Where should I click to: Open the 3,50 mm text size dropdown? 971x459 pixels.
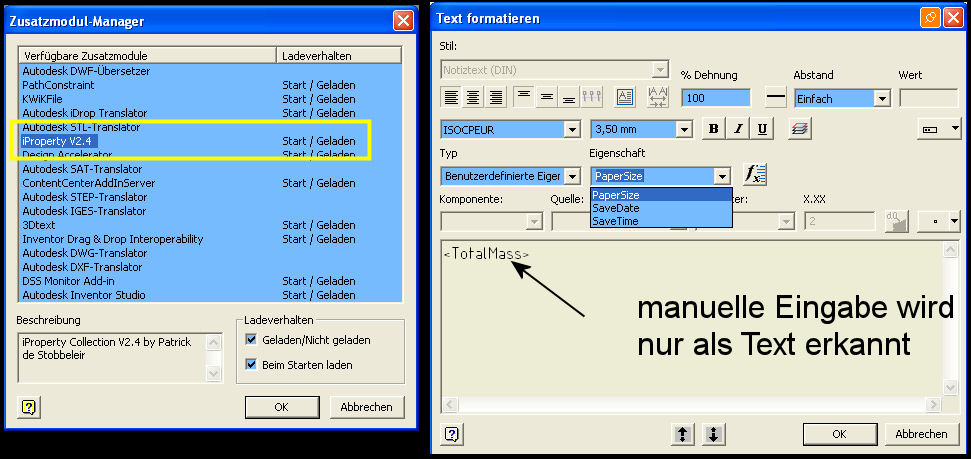point(684,129)
